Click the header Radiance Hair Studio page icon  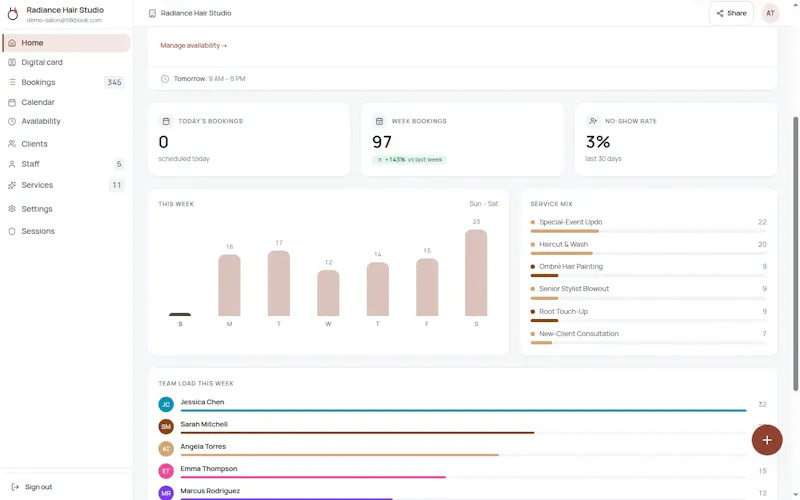(152, 13)
